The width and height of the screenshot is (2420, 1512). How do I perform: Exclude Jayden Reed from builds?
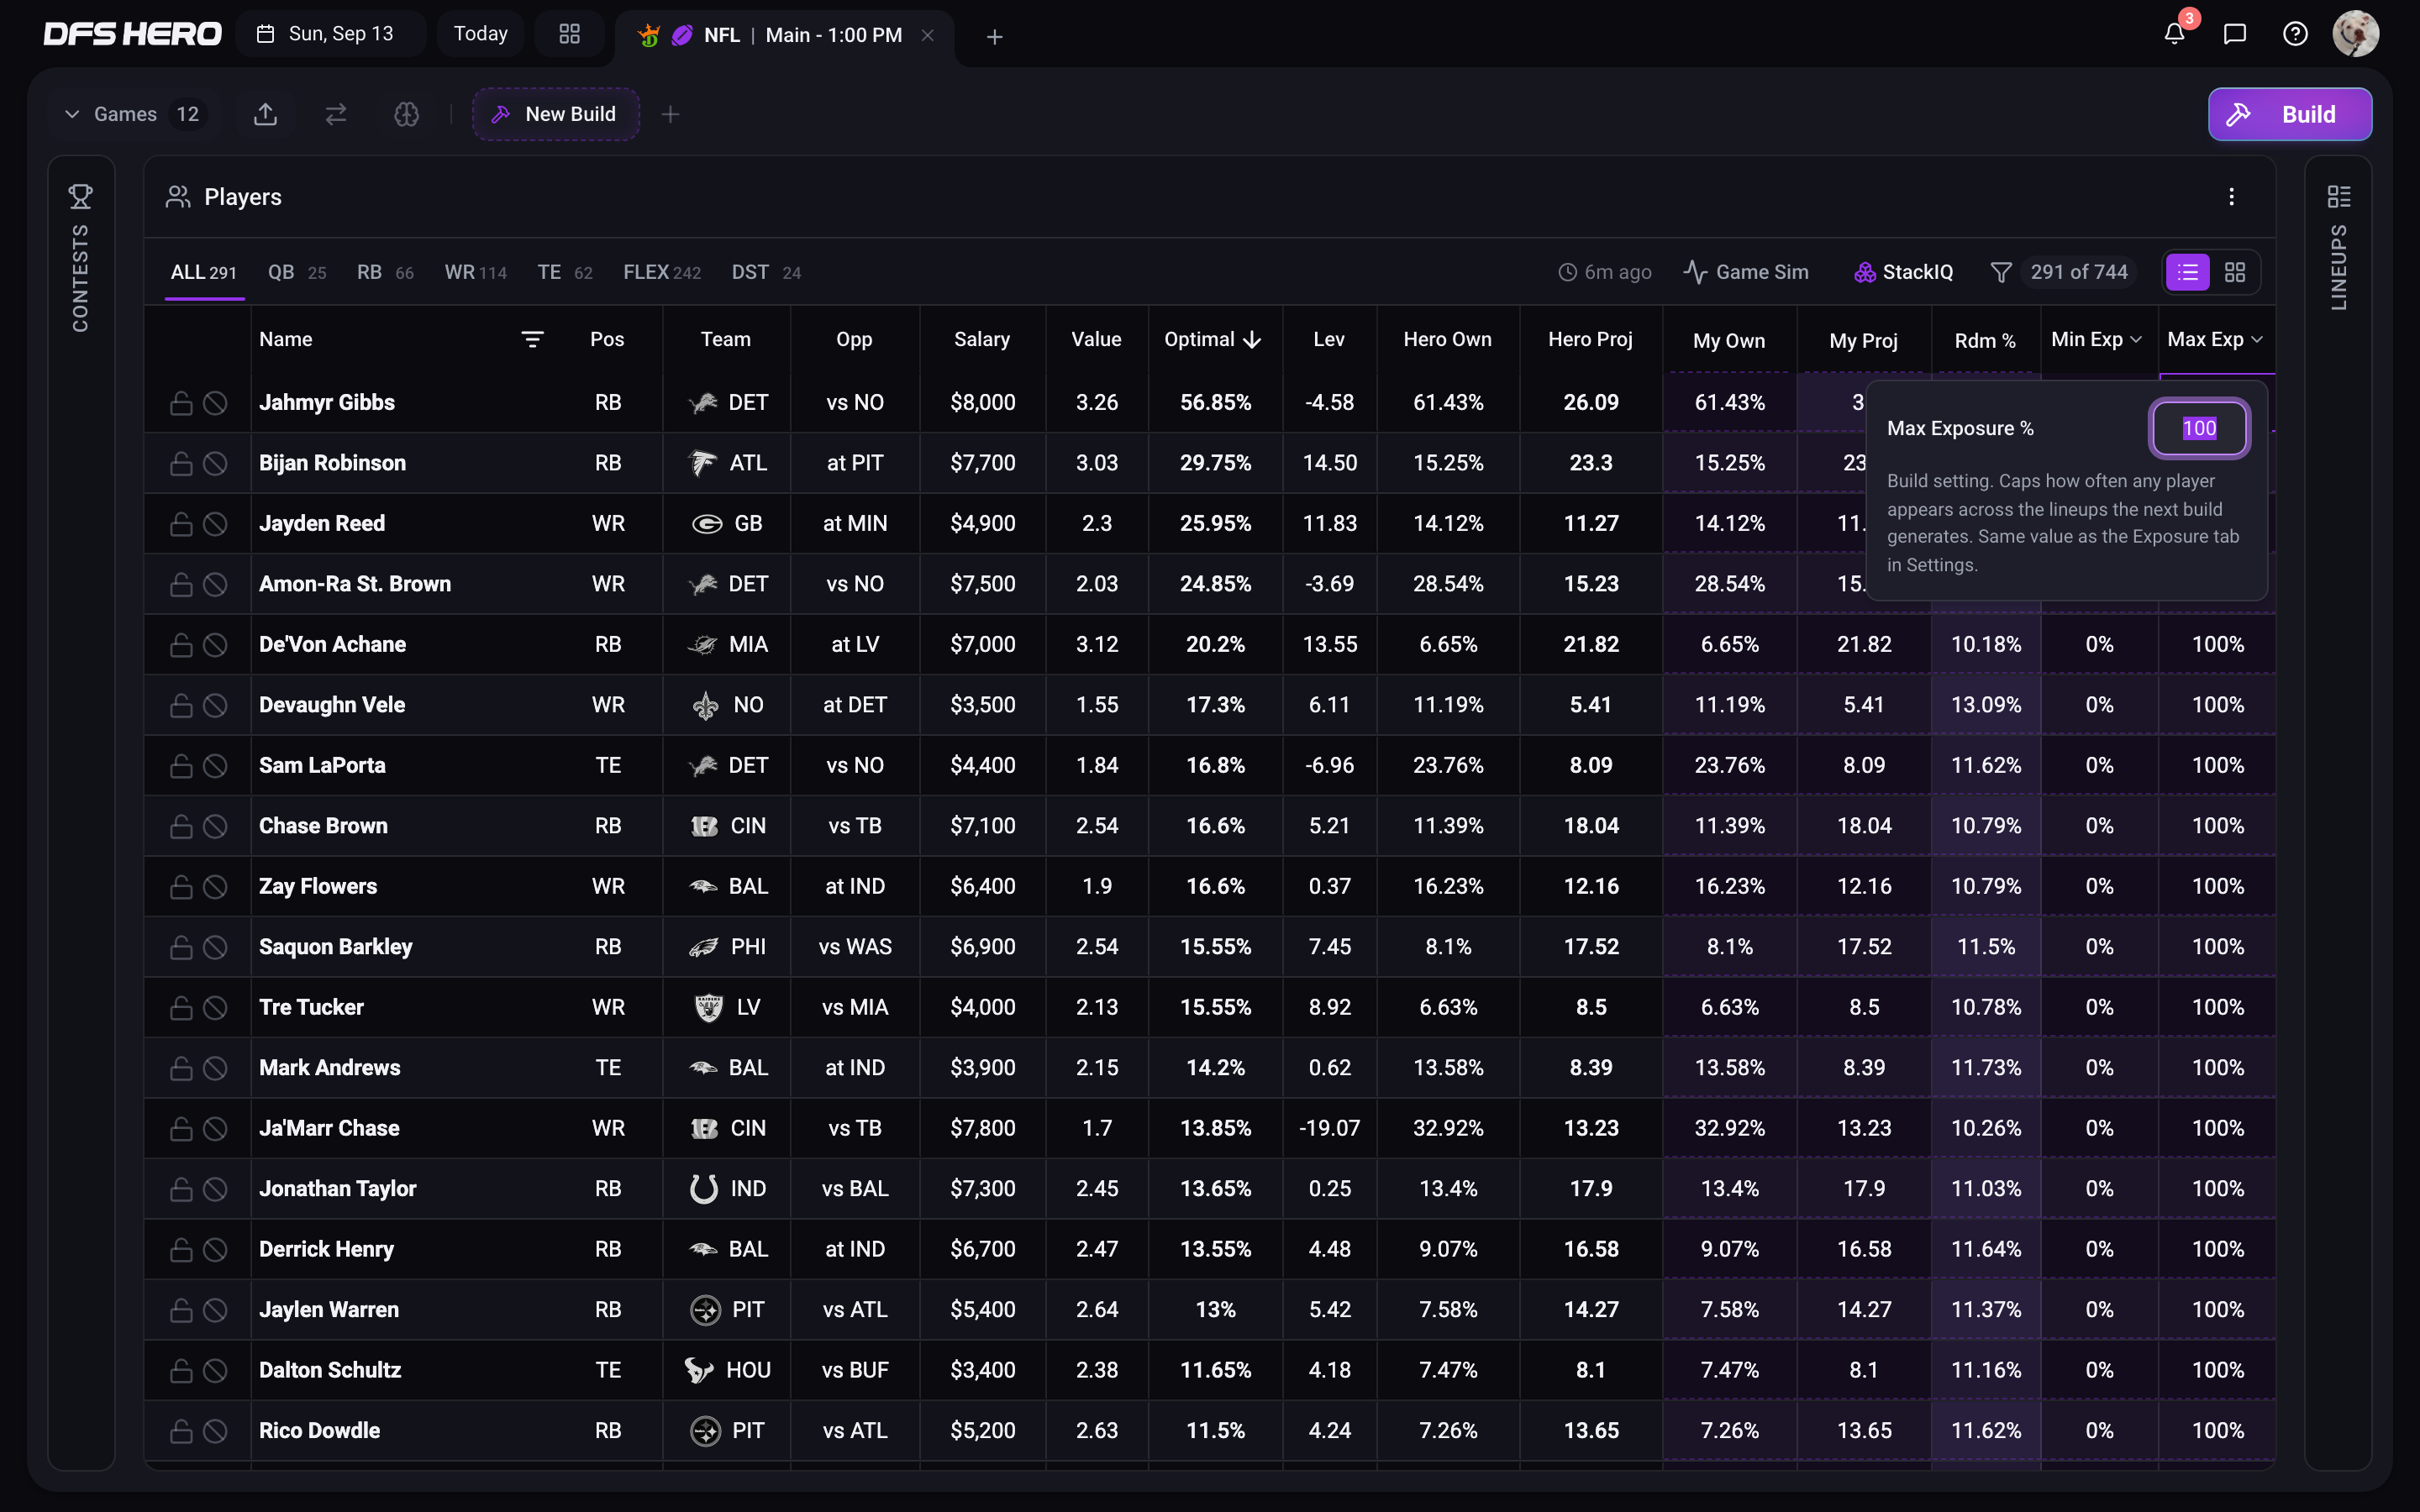pyautogui.click(x=215, y=524)
